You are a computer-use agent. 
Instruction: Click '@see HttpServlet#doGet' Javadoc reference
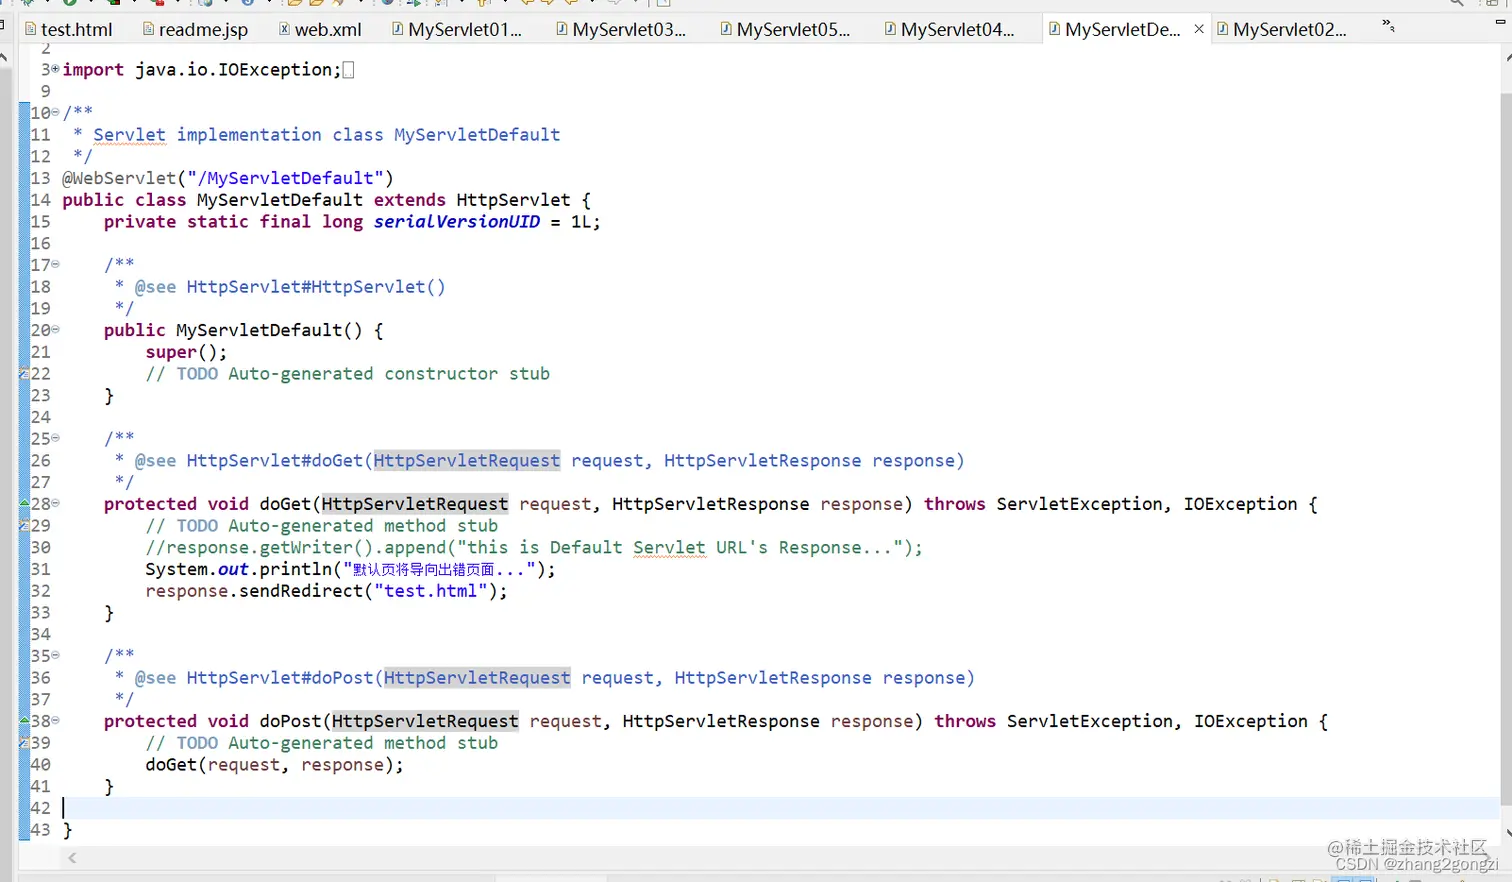point(249,461)
